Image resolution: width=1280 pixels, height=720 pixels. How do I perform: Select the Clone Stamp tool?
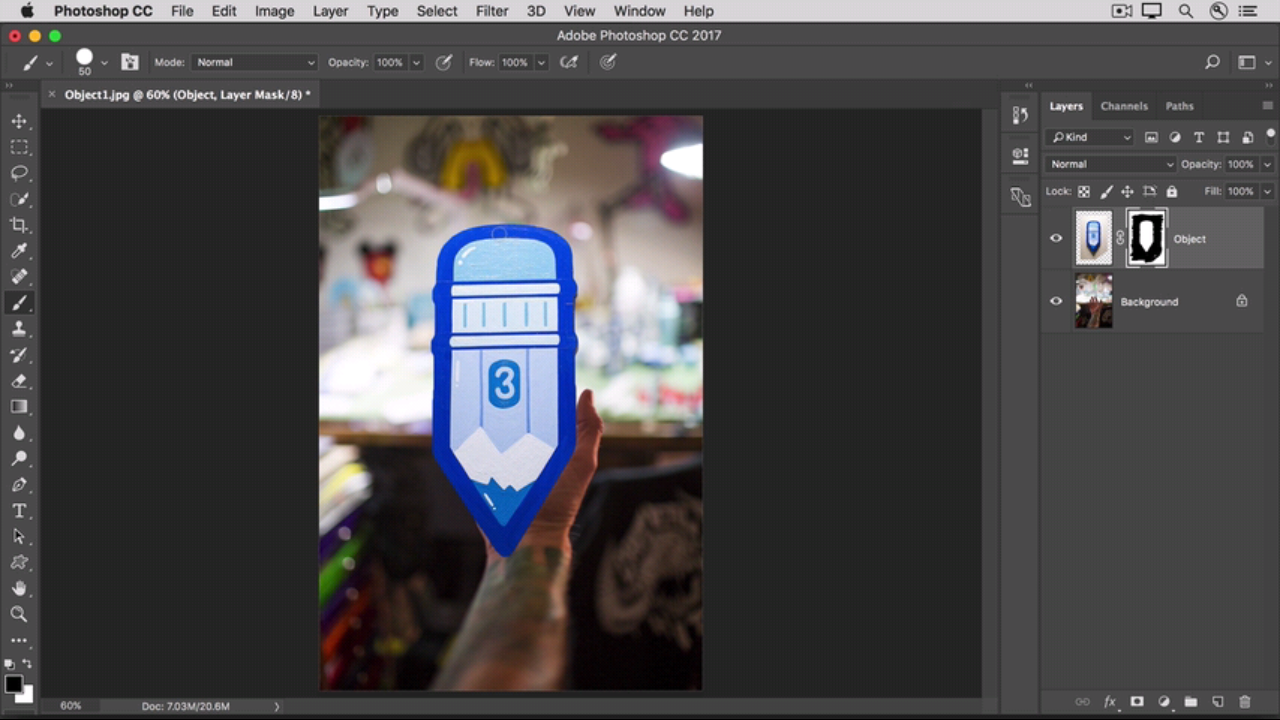19,329
